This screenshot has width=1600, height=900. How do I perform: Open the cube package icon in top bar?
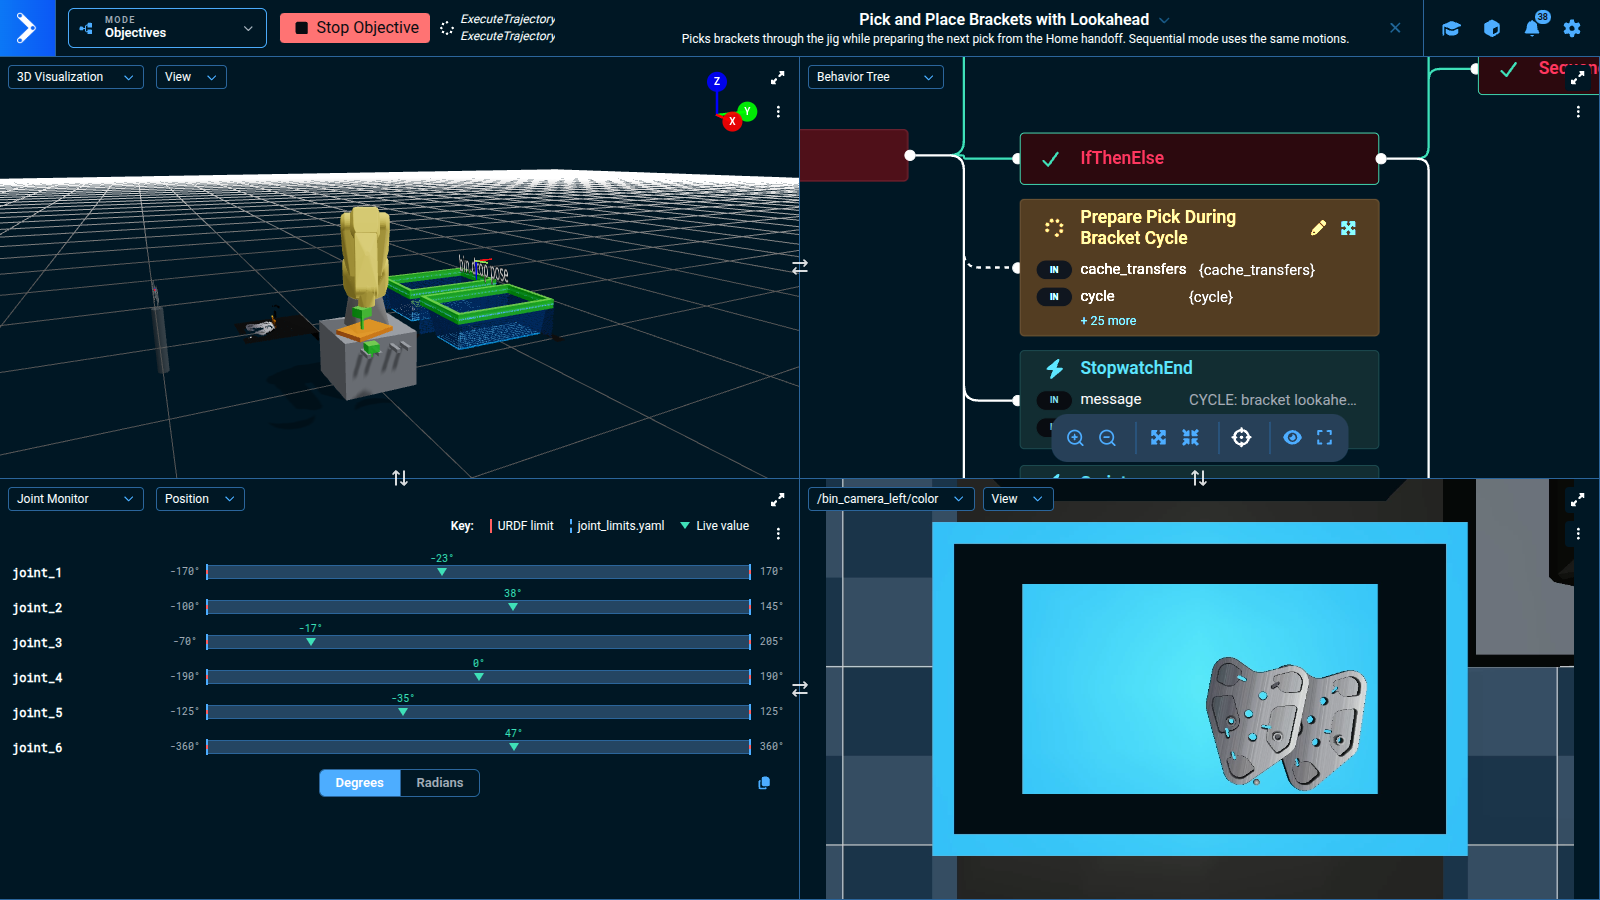(x=1492, y=28)
